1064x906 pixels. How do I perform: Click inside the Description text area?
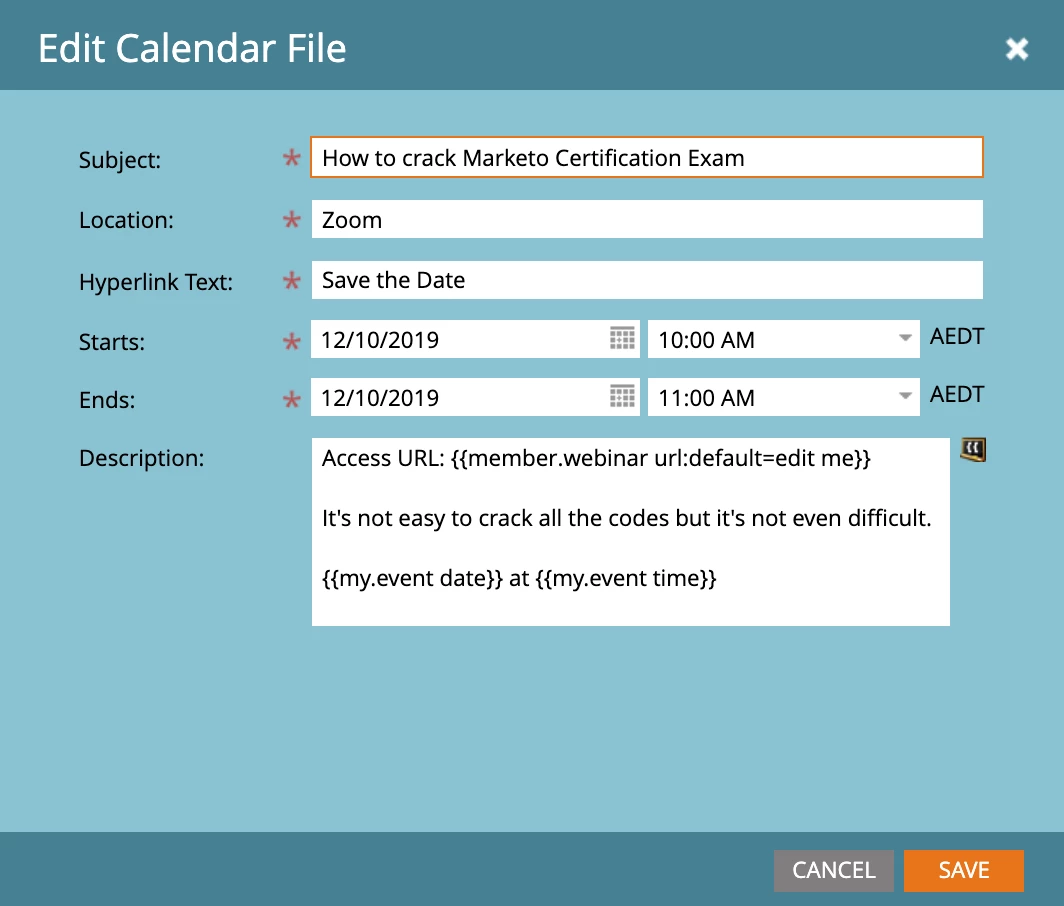coord(630,532)
